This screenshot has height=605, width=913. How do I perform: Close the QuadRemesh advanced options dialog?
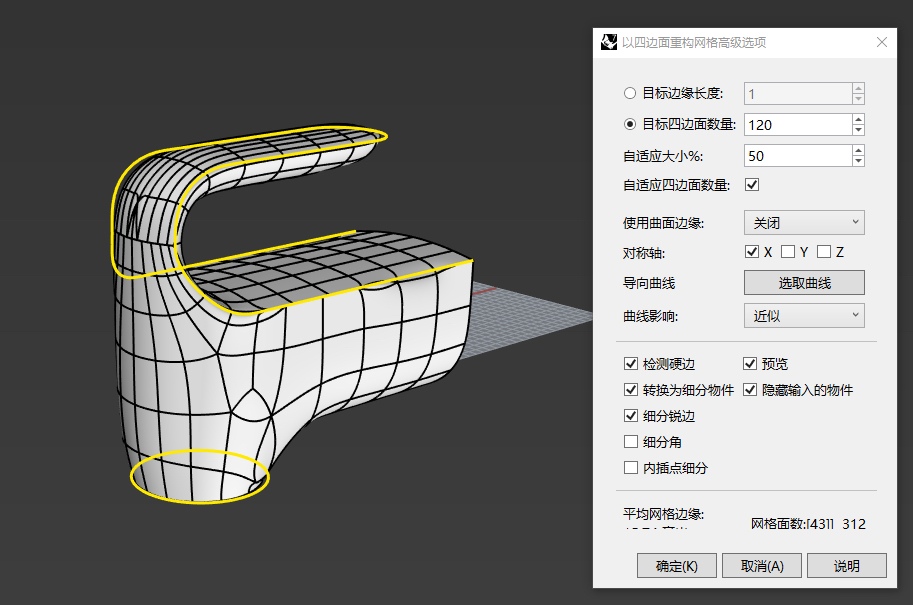(x=881, y=43)
